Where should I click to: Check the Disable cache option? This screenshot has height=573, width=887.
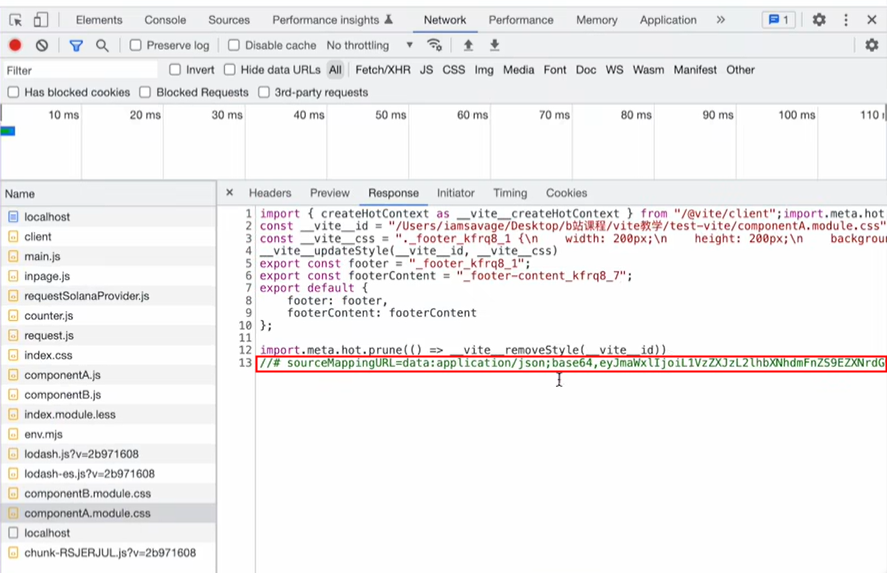pos(234,45)
